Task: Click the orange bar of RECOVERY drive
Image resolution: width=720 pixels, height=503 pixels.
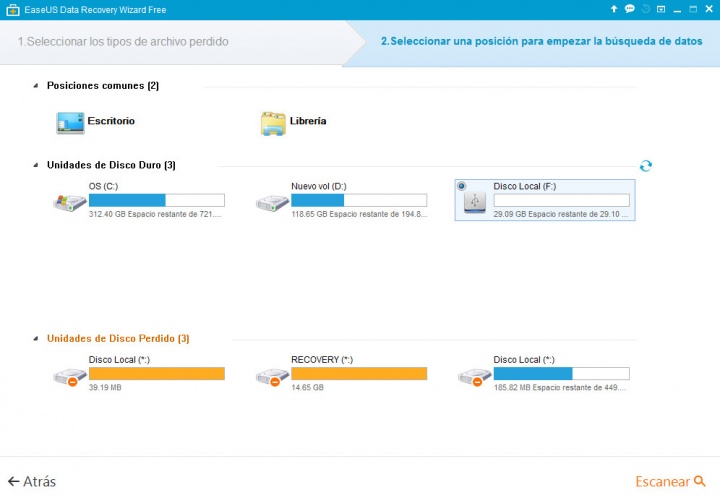Action: click(359, 373)
